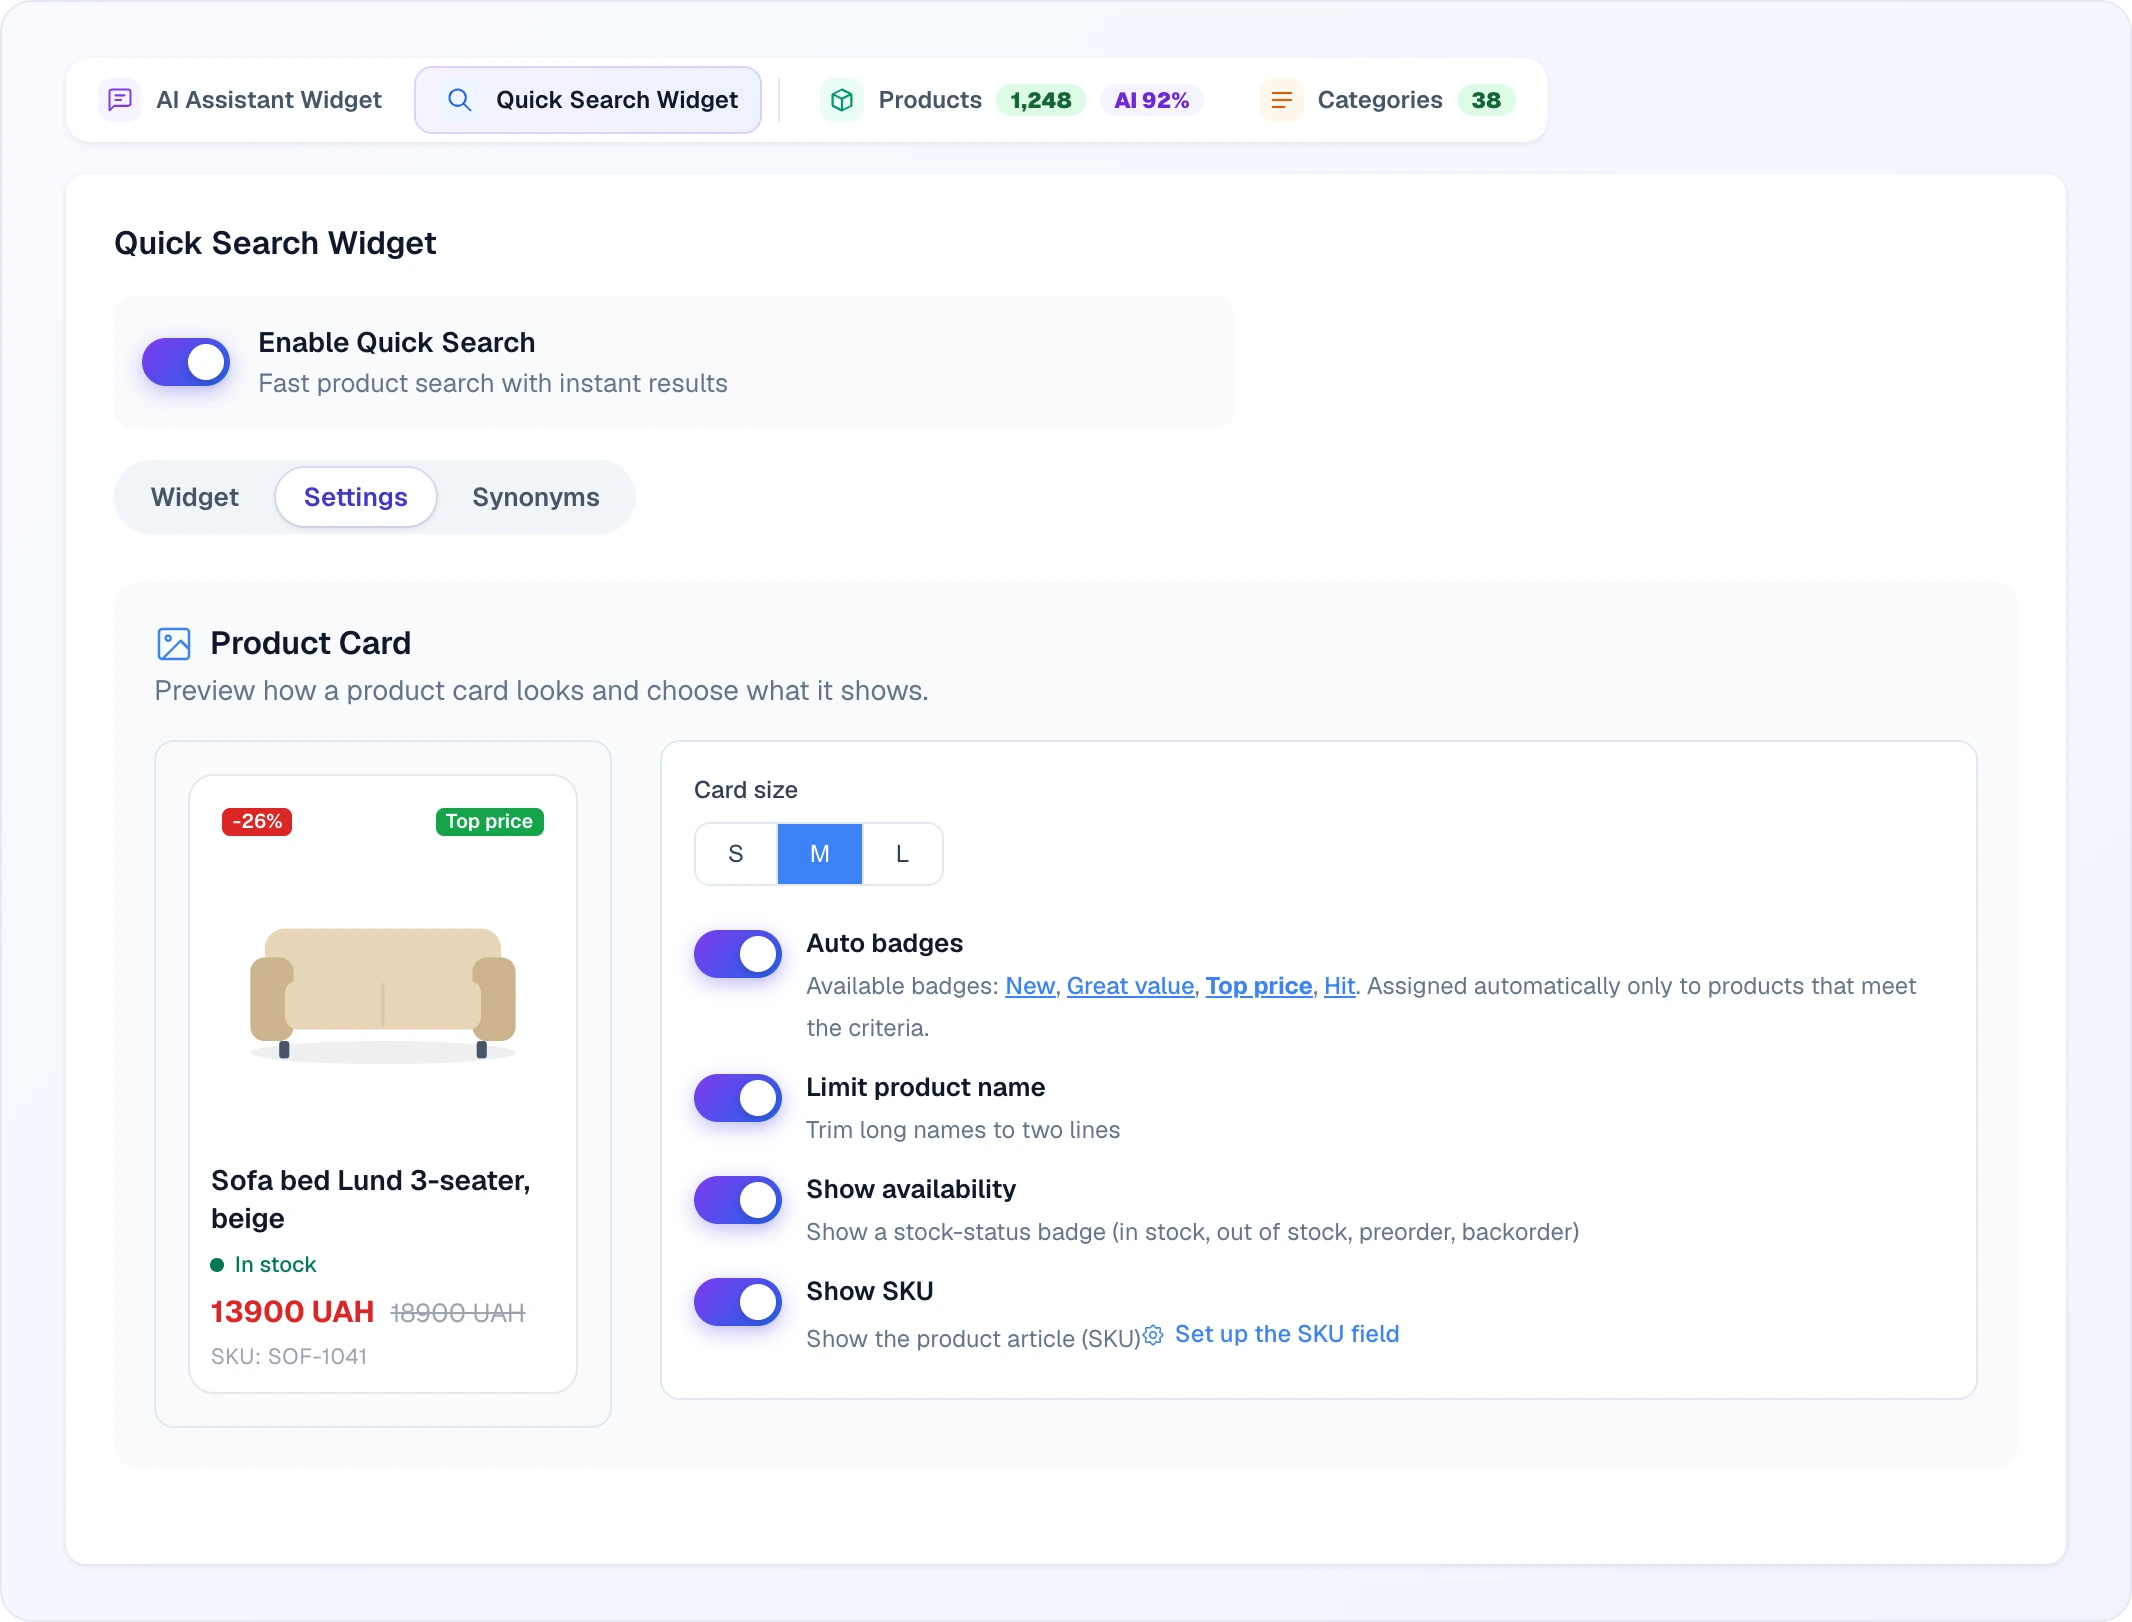Choose card size L
The height and width of the screenshot is (1622, 2132).
pyautogui.click(x=902, y=854)
